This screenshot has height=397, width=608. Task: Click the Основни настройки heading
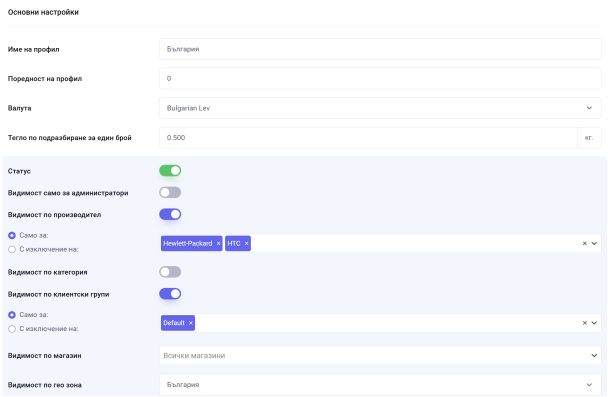43,12
